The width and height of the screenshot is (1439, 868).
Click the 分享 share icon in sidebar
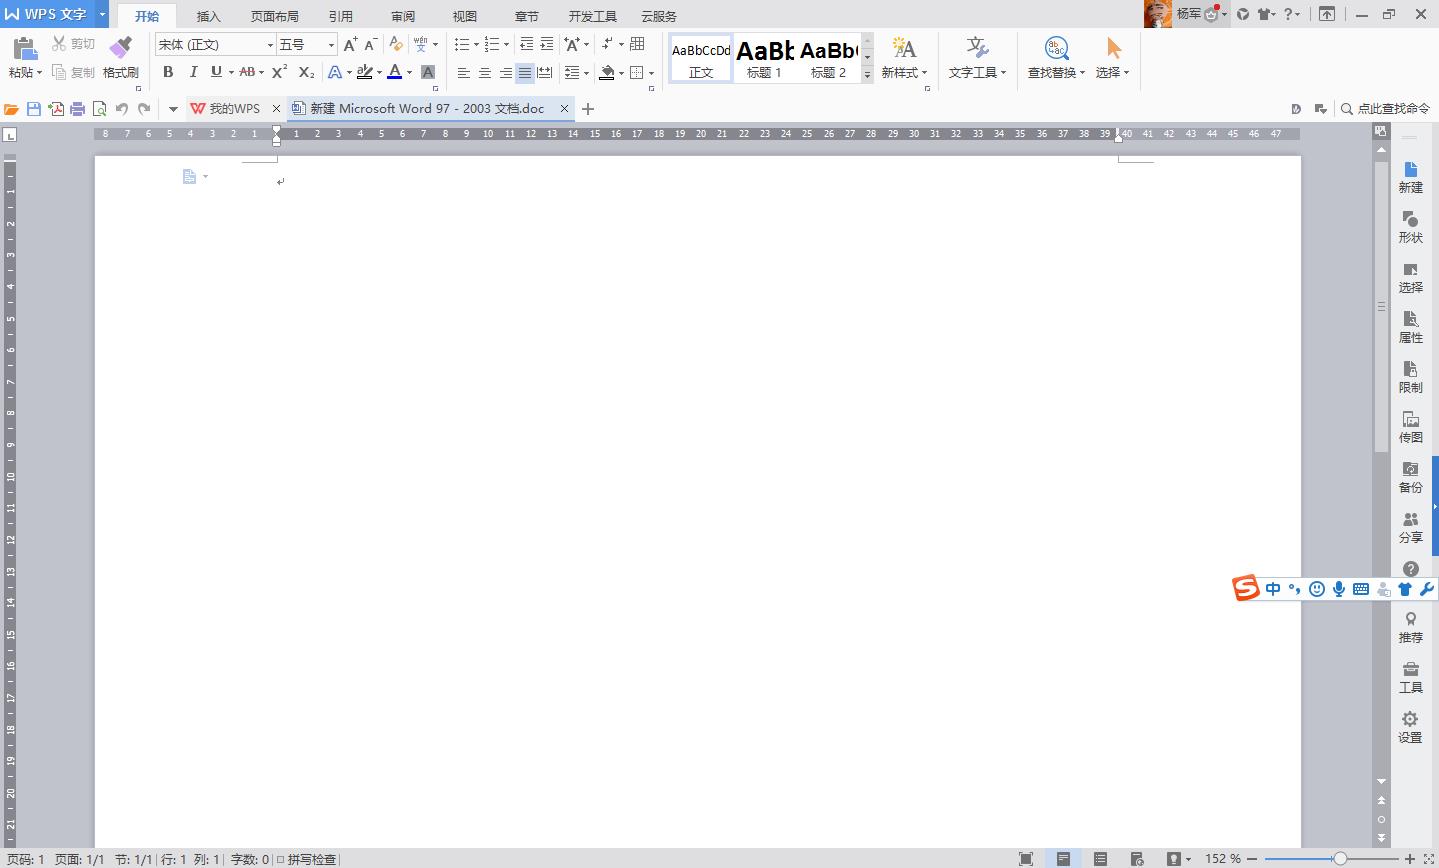pos(1410,527)
